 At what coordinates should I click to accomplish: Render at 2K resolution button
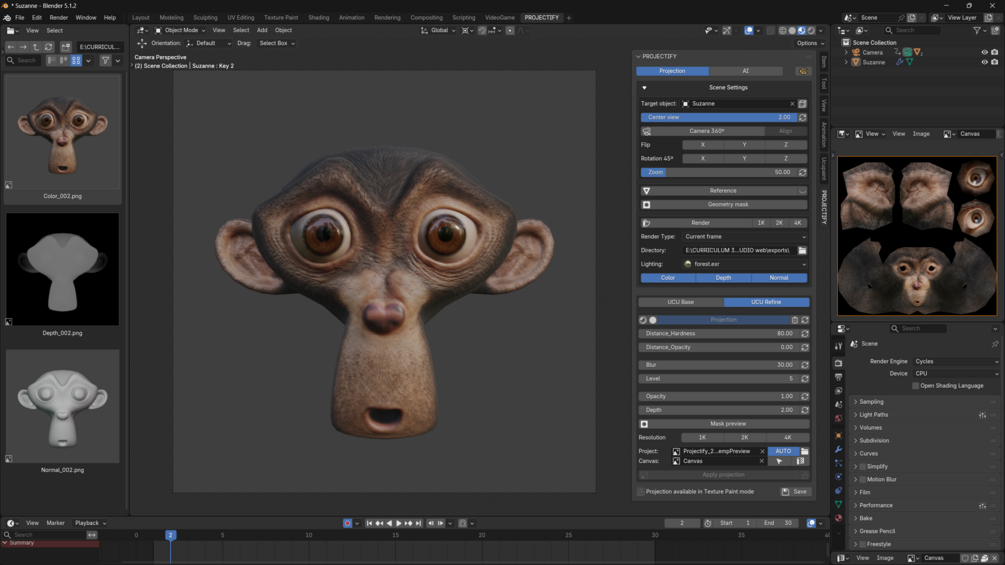point(779,223)
